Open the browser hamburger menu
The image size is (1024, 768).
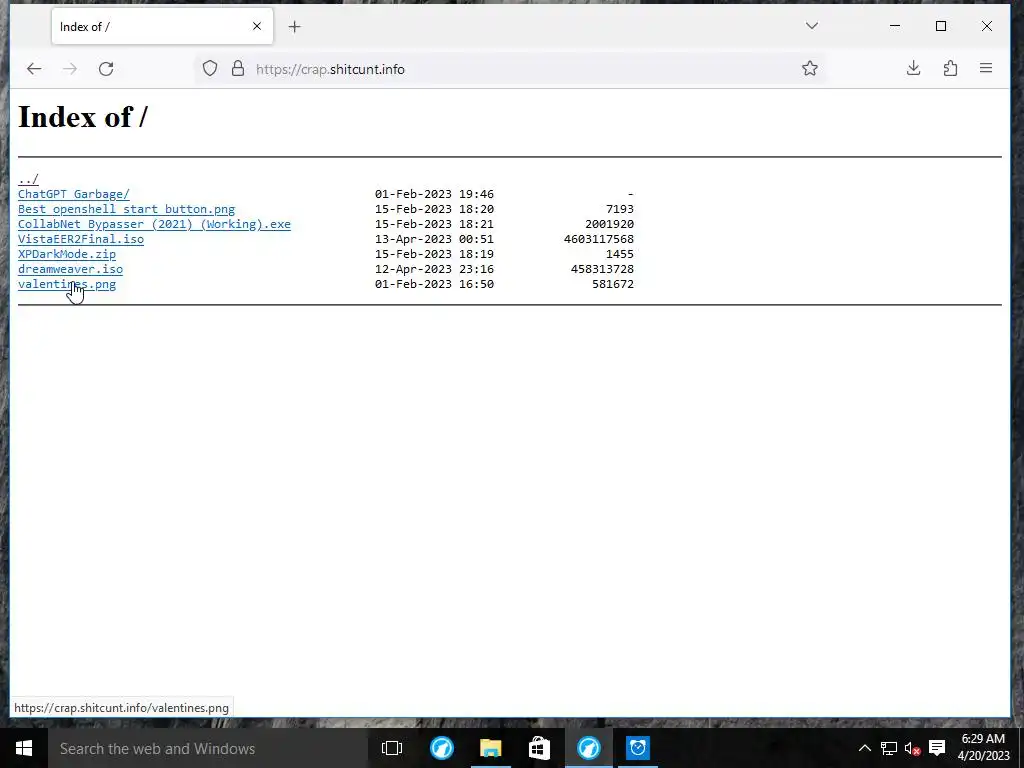click(x=986, y=68)
